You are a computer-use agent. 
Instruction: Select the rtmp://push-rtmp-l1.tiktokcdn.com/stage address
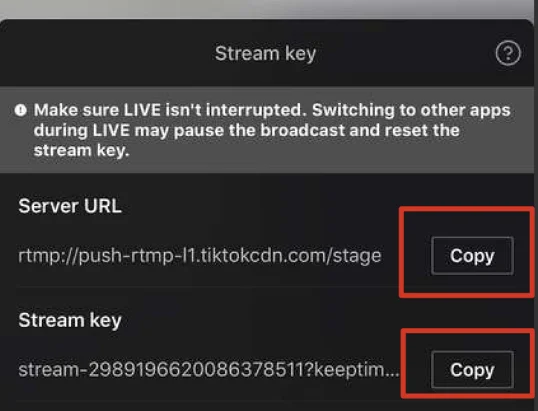click(x=200, y=256)
